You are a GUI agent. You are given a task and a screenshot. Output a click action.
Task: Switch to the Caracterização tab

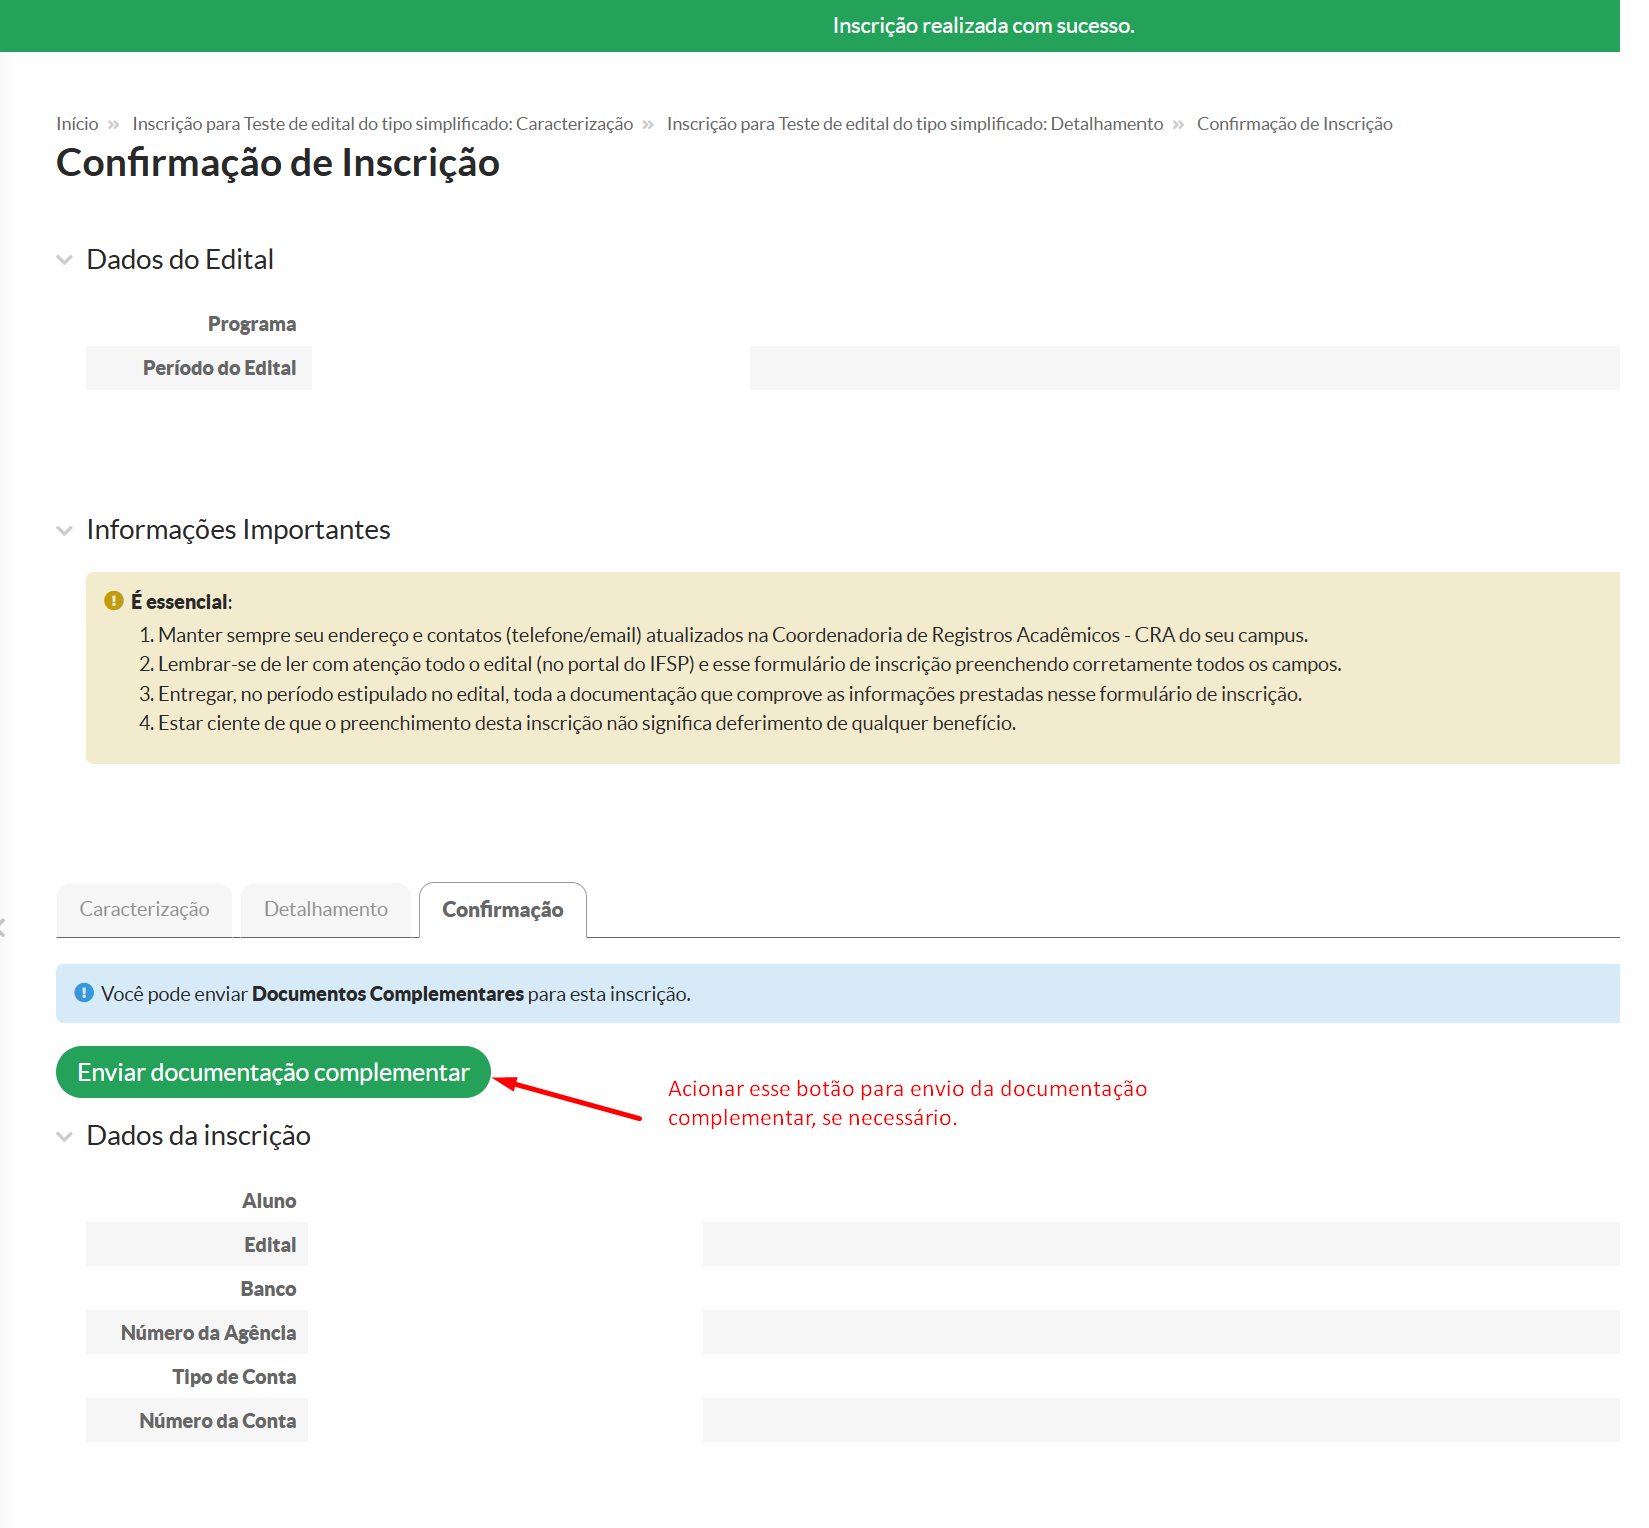pyautogui.click(x=144, y=910)
